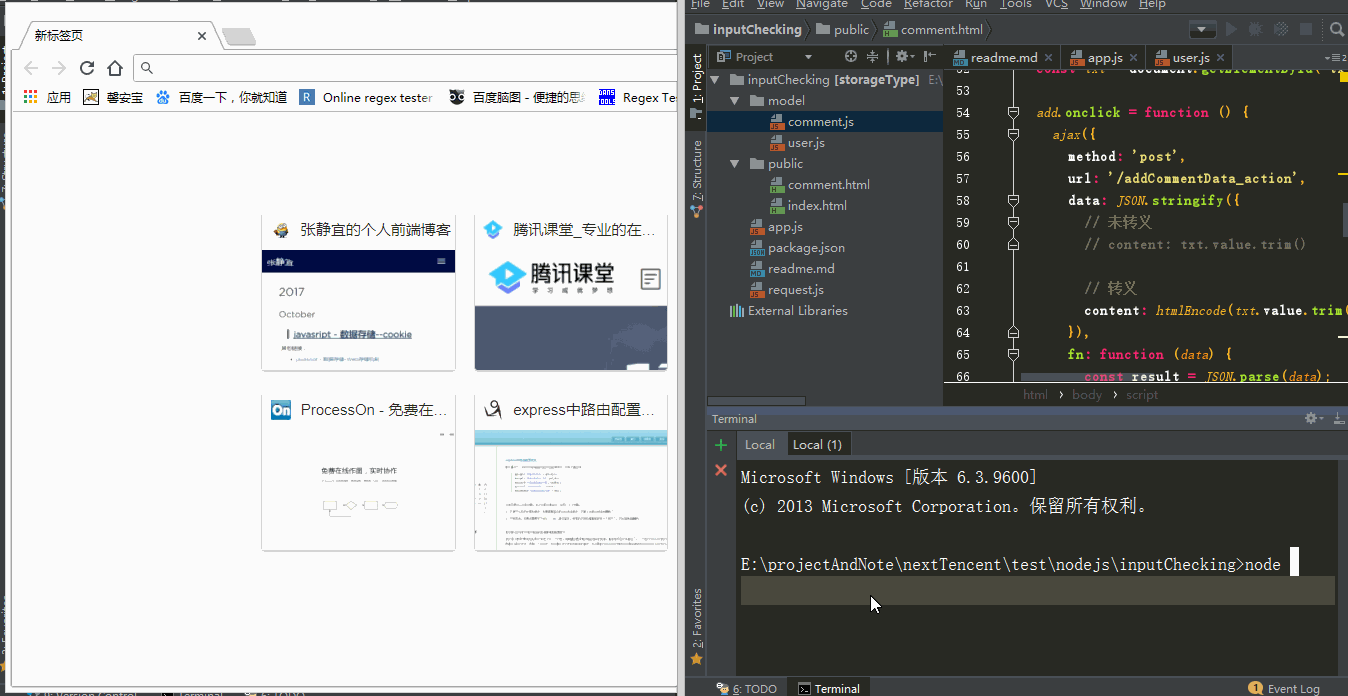Click the Chrome home button
Screen dimensions: 1348x696
coord(115,68)
